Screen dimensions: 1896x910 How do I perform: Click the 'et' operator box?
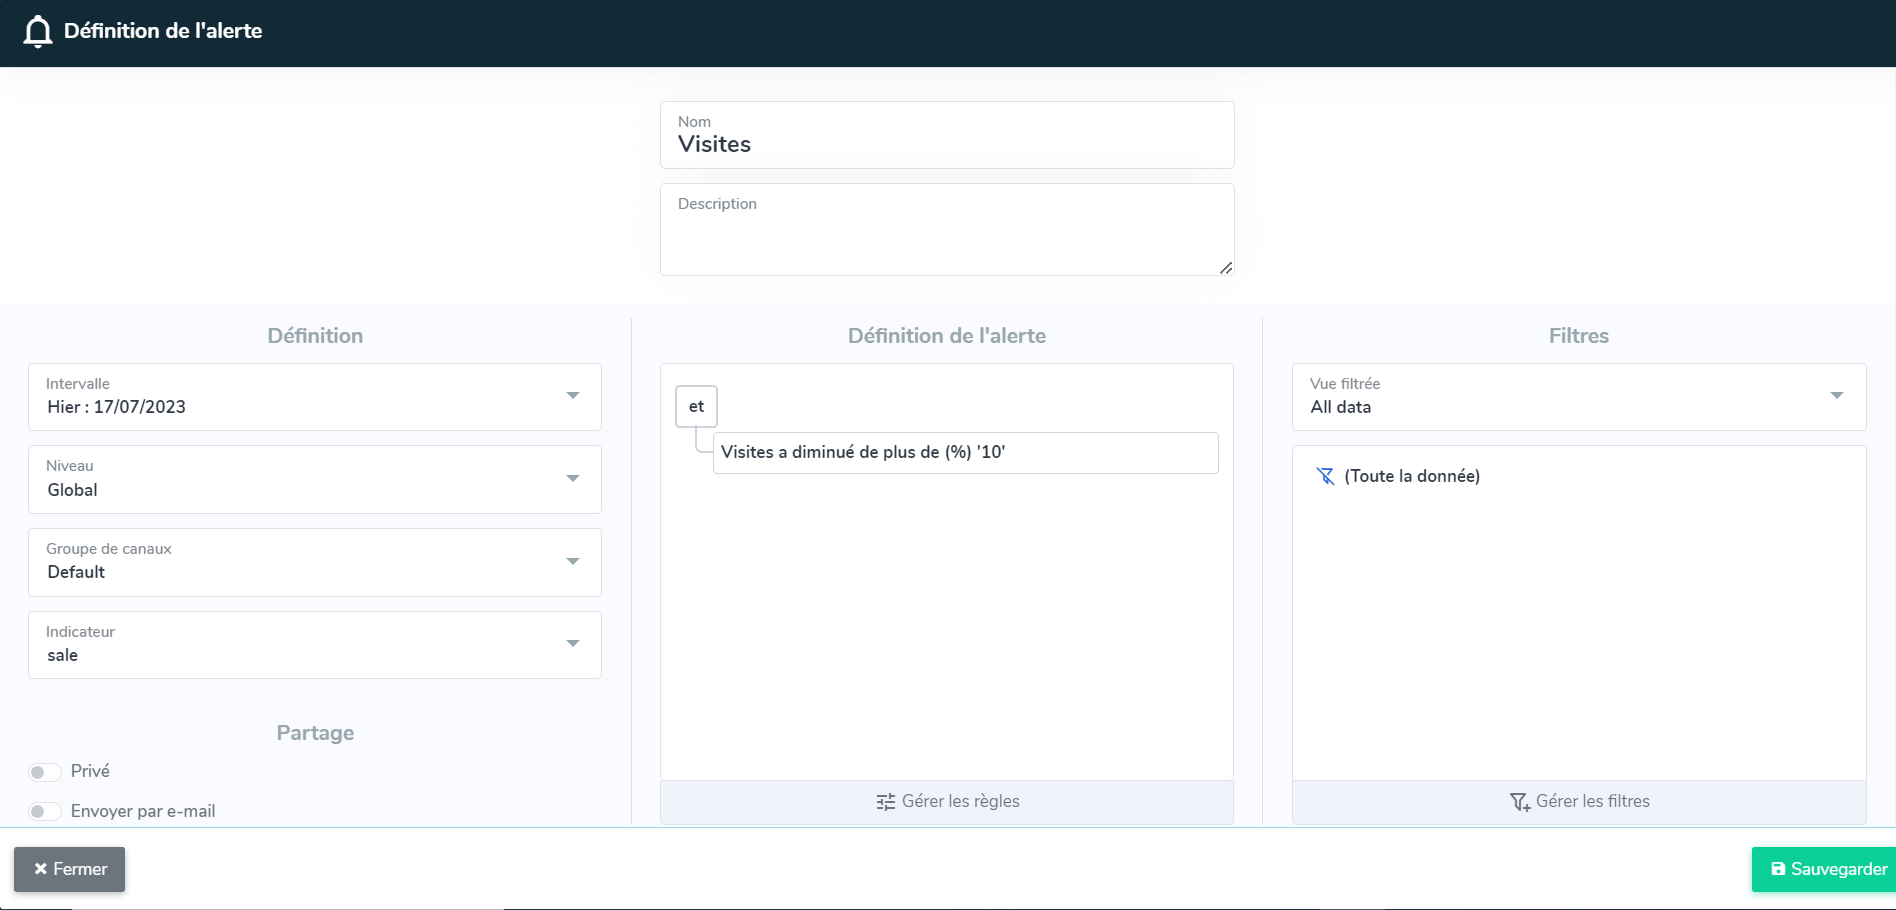696,406
